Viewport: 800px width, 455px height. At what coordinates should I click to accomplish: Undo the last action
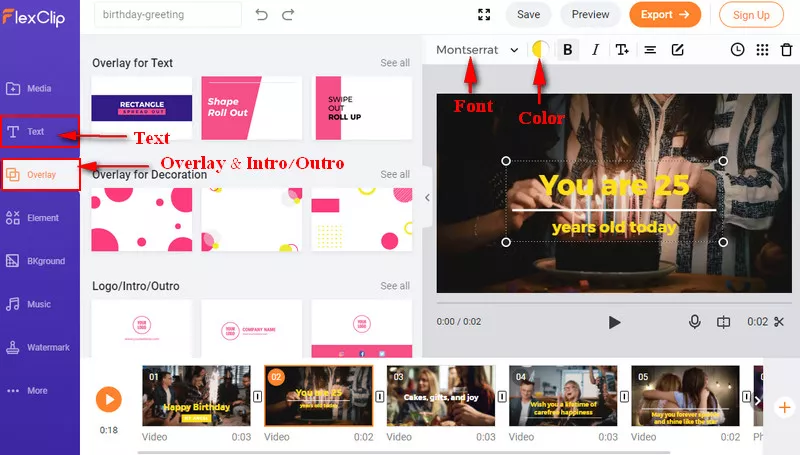pyautogui.click(x=262, y=15)
